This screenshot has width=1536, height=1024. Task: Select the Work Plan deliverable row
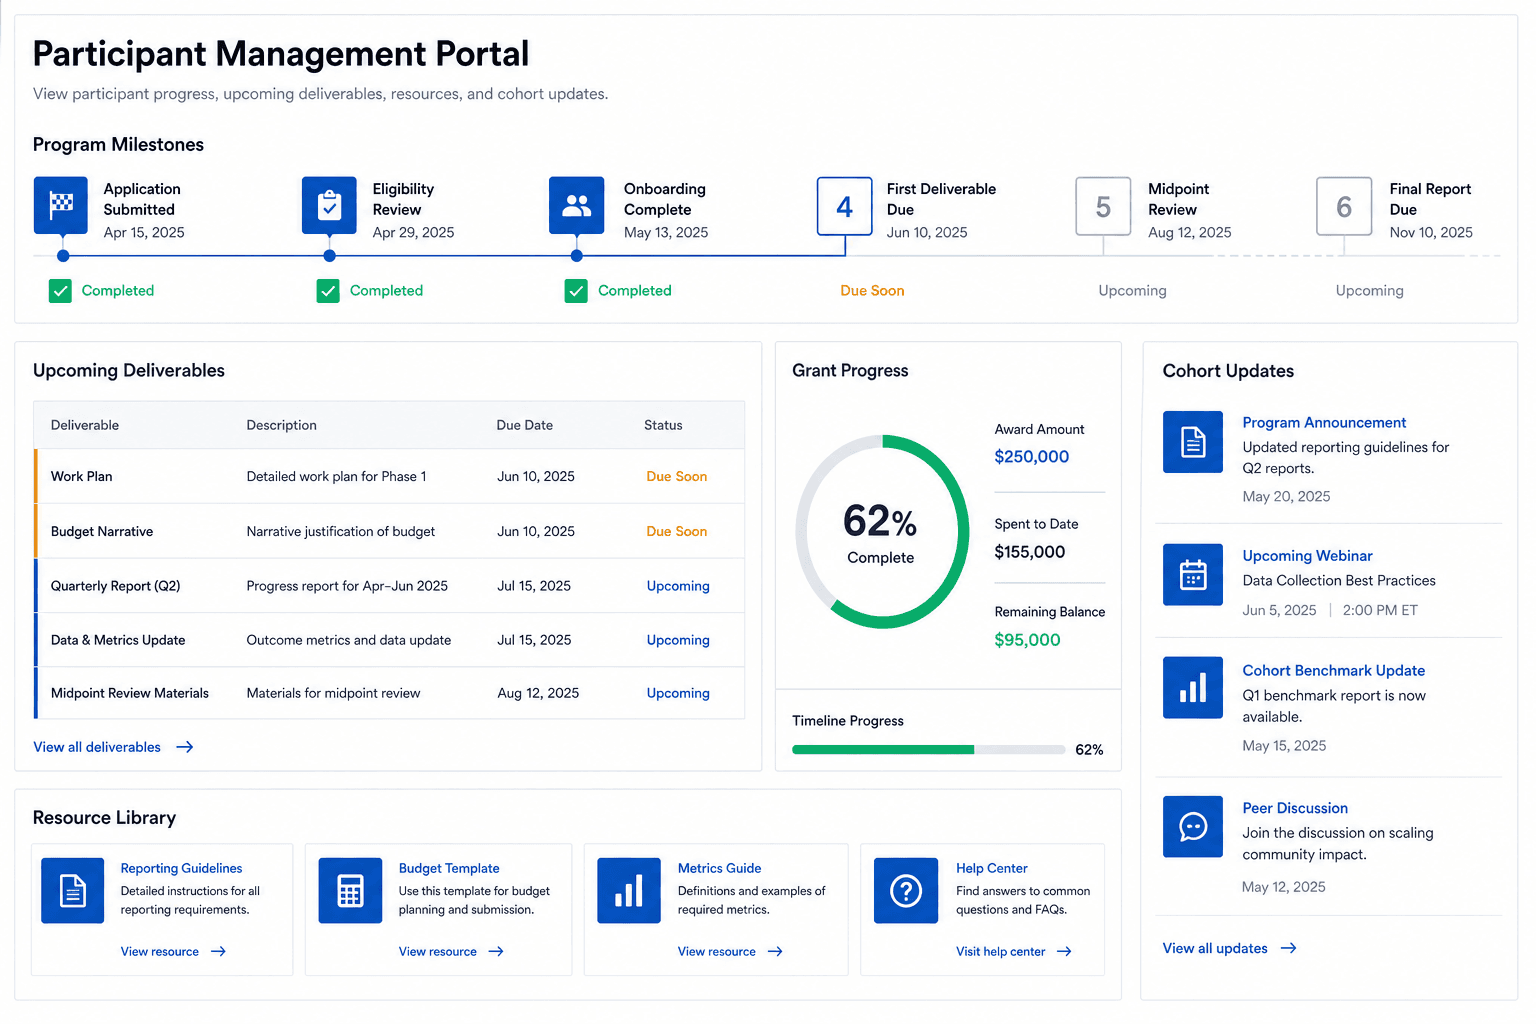coord(389,476)
